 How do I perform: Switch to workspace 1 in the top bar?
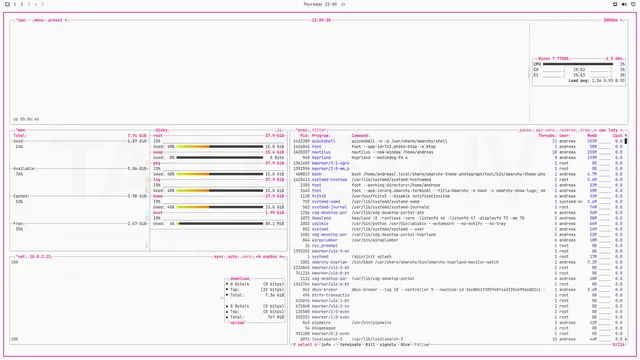tap(15, 4)
